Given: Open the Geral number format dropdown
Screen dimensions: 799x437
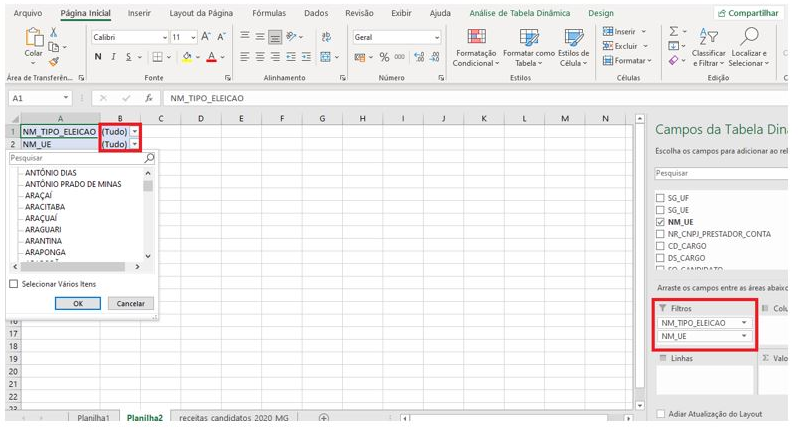Looking at the screenshot, I should click(x=436, y=37).
